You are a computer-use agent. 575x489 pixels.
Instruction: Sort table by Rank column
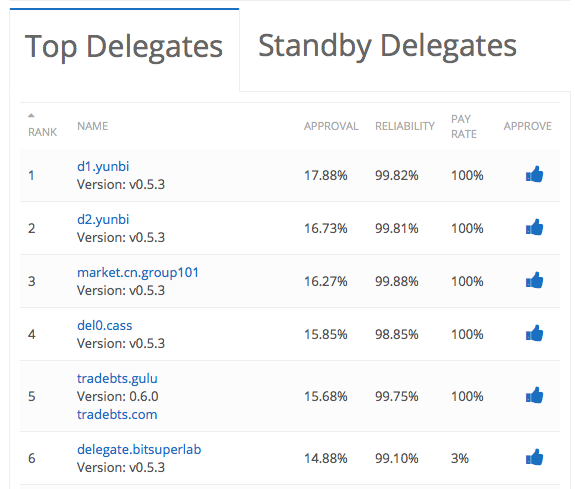(x=42, y=126)
